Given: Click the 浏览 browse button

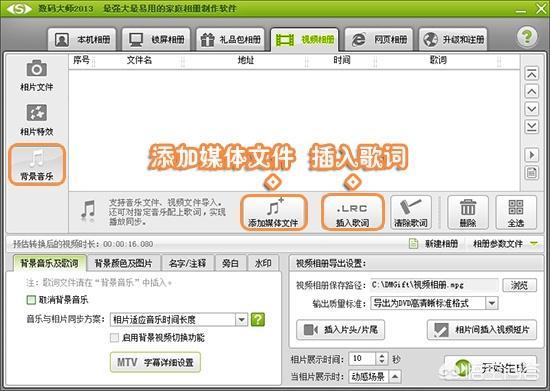Looking at the screenshot, I should click(519, 285).
